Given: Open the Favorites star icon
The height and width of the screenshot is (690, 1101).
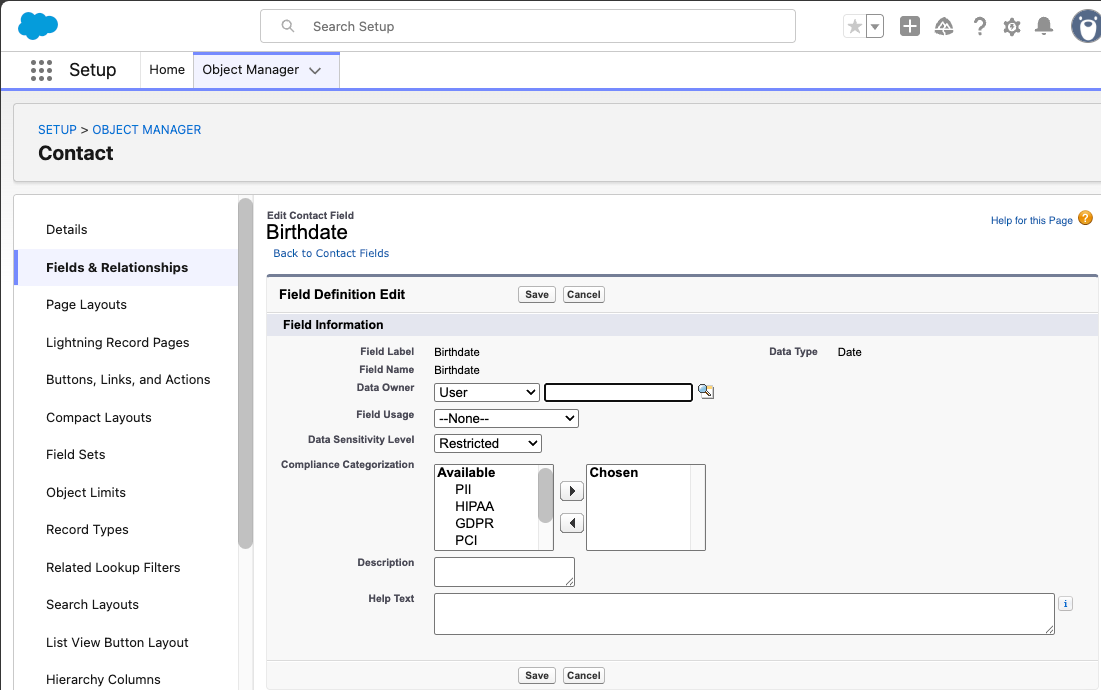Looking at the screenshot, I should (x=854, y=27).
